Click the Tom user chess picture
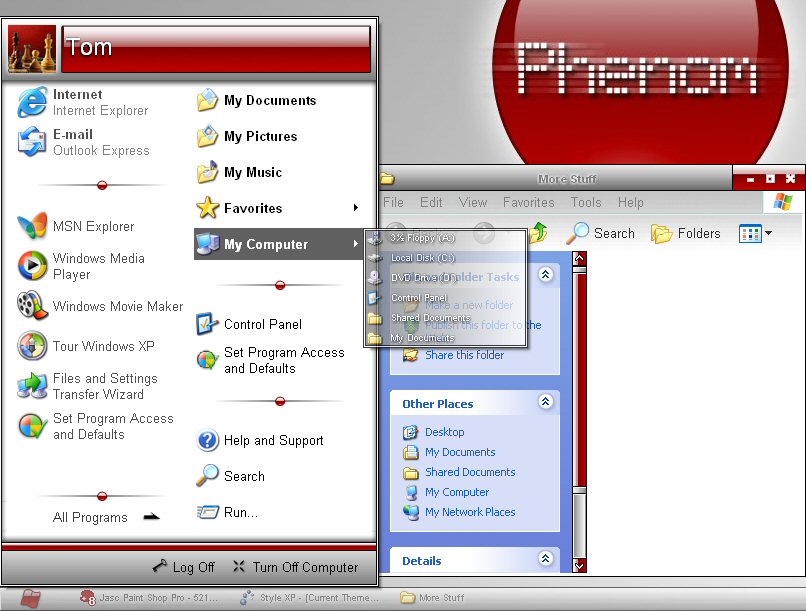 [x=32, y=49]
